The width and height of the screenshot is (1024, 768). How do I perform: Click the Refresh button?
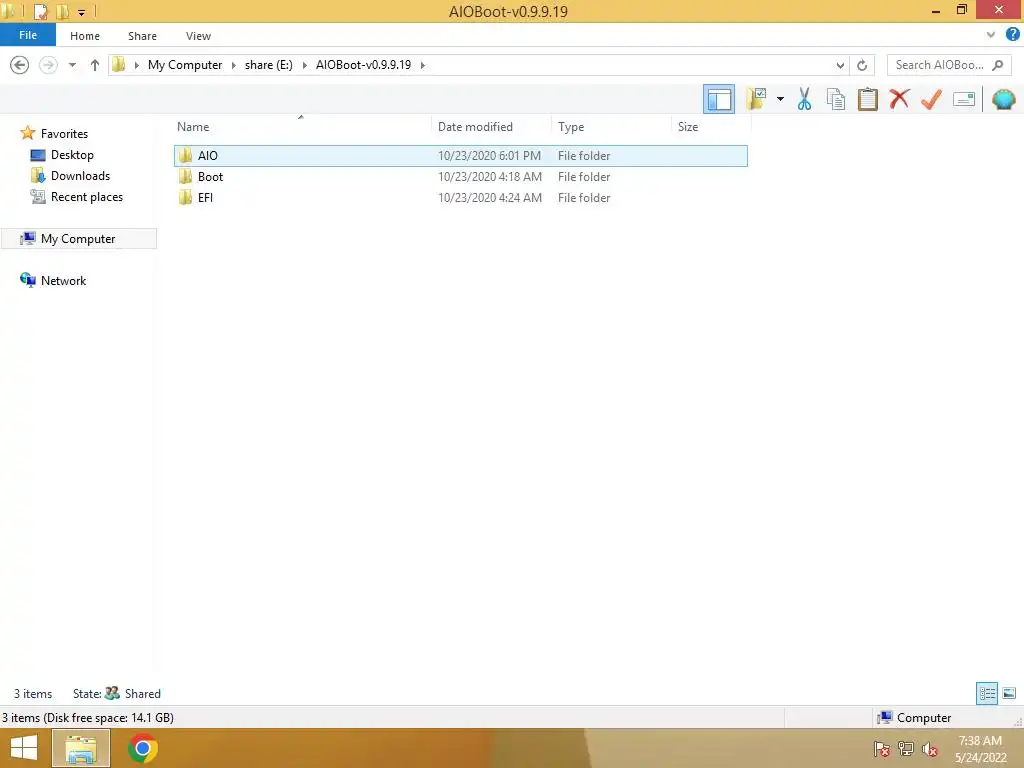point(862,65)
